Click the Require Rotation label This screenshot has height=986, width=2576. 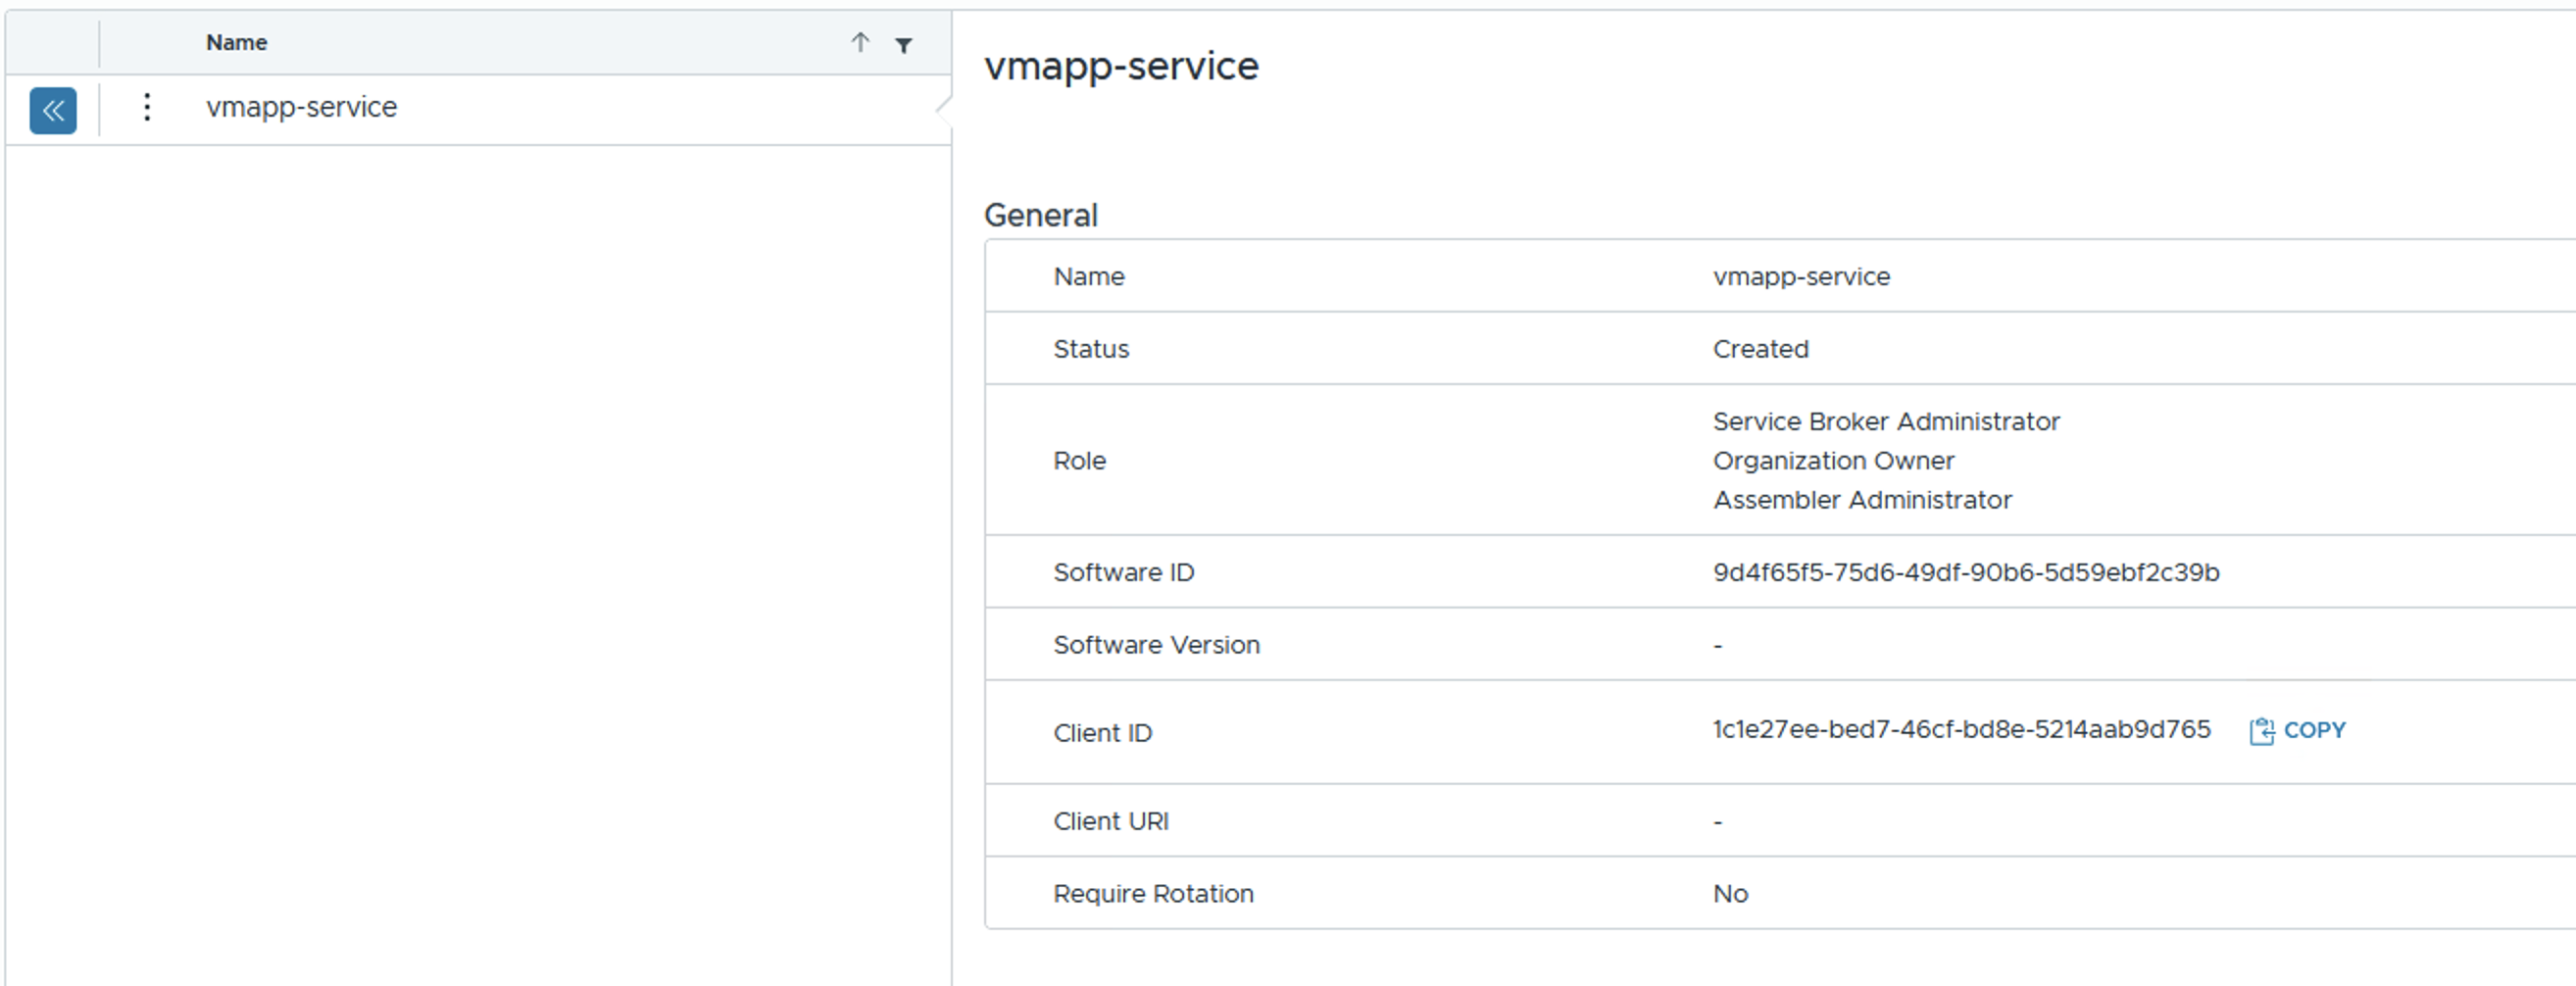[1152, 893]
